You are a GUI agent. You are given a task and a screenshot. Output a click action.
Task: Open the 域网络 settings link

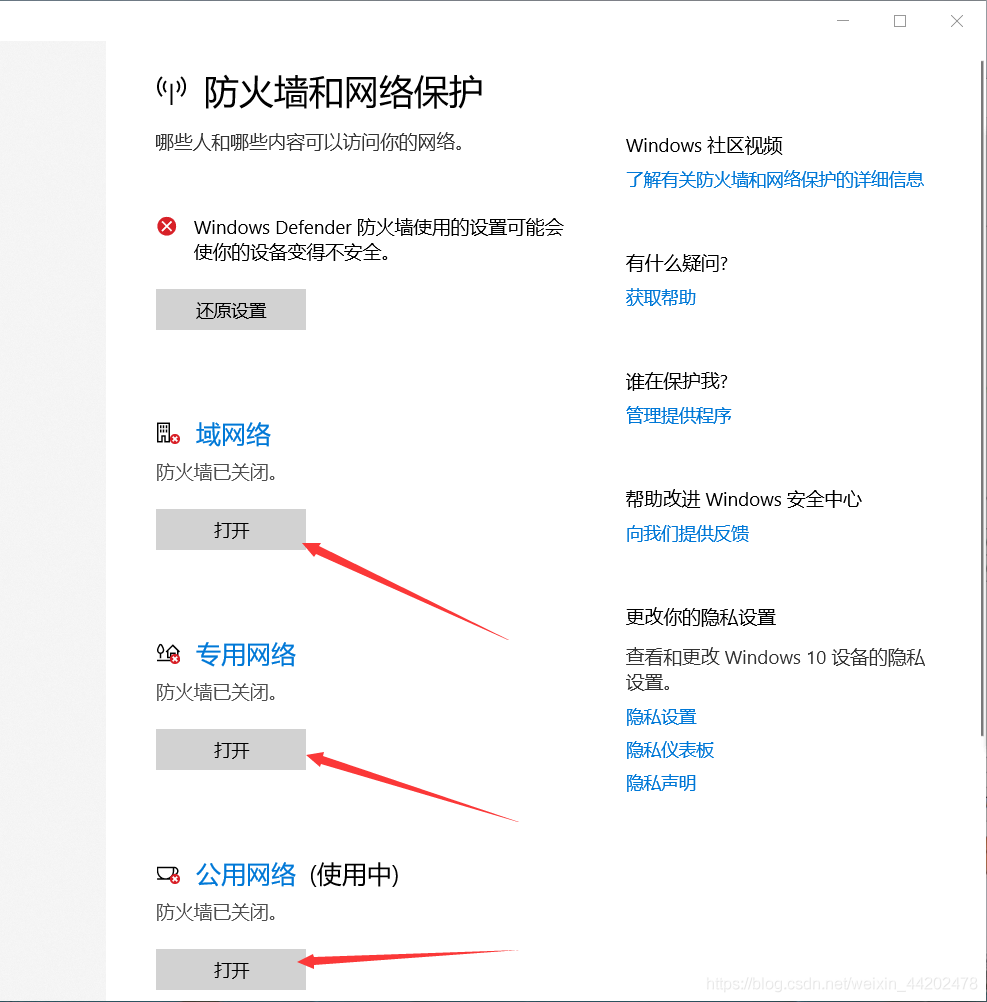pos(233,435)
